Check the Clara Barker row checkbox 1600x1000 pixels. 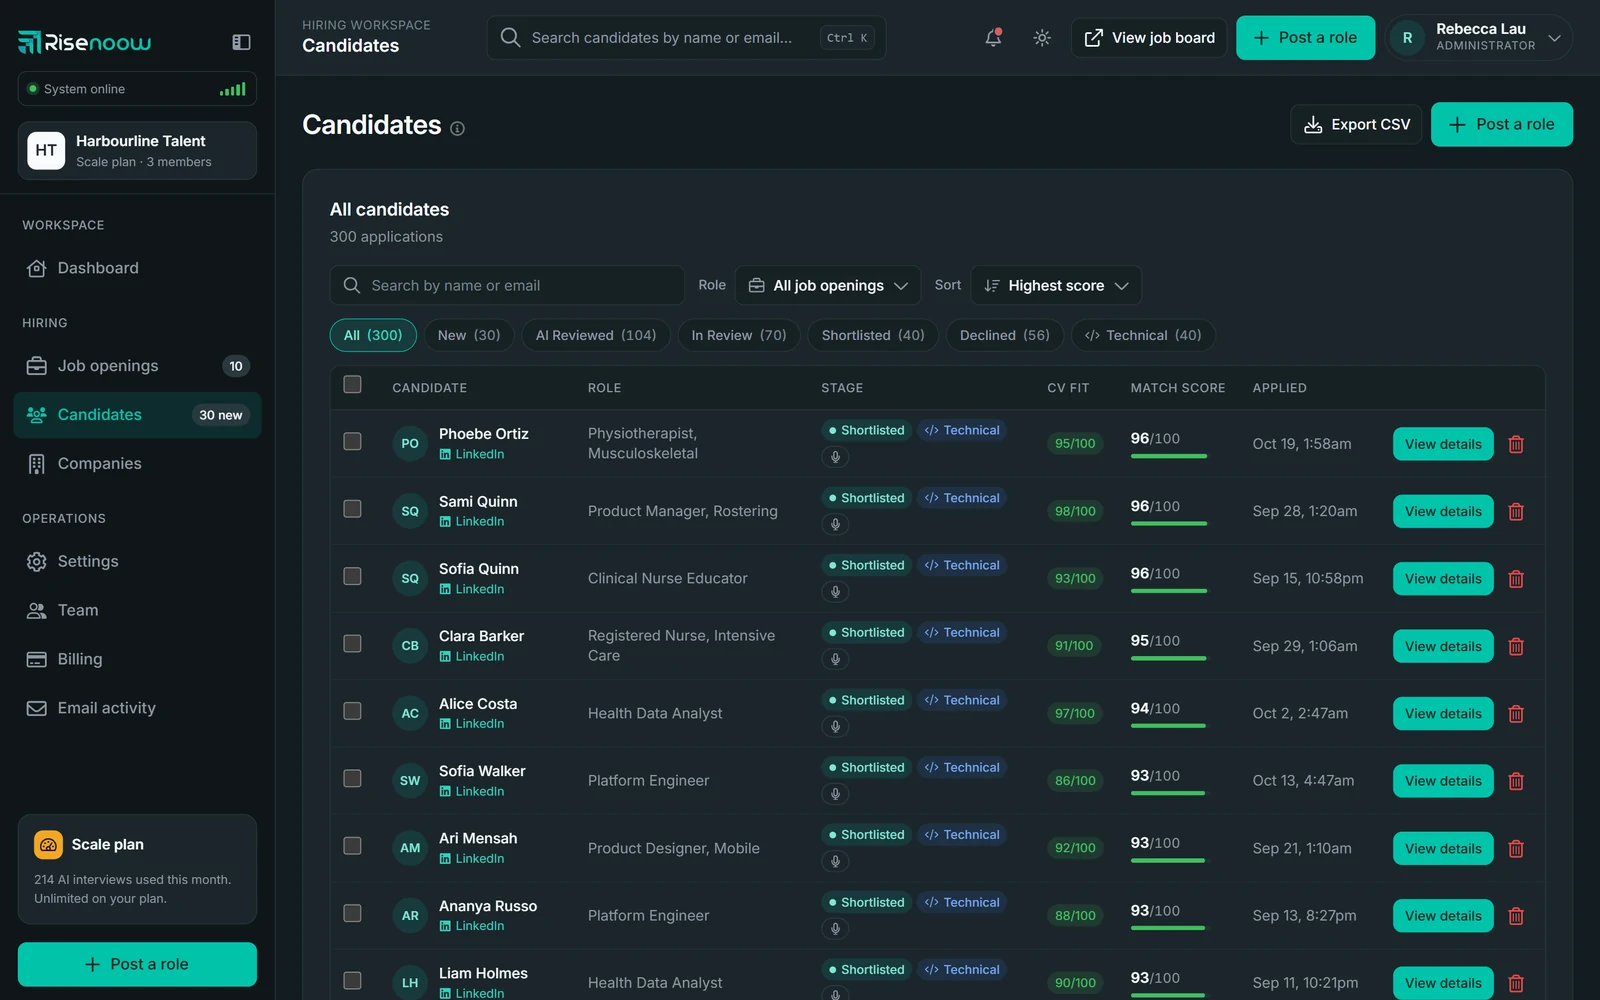pos(352,643)
